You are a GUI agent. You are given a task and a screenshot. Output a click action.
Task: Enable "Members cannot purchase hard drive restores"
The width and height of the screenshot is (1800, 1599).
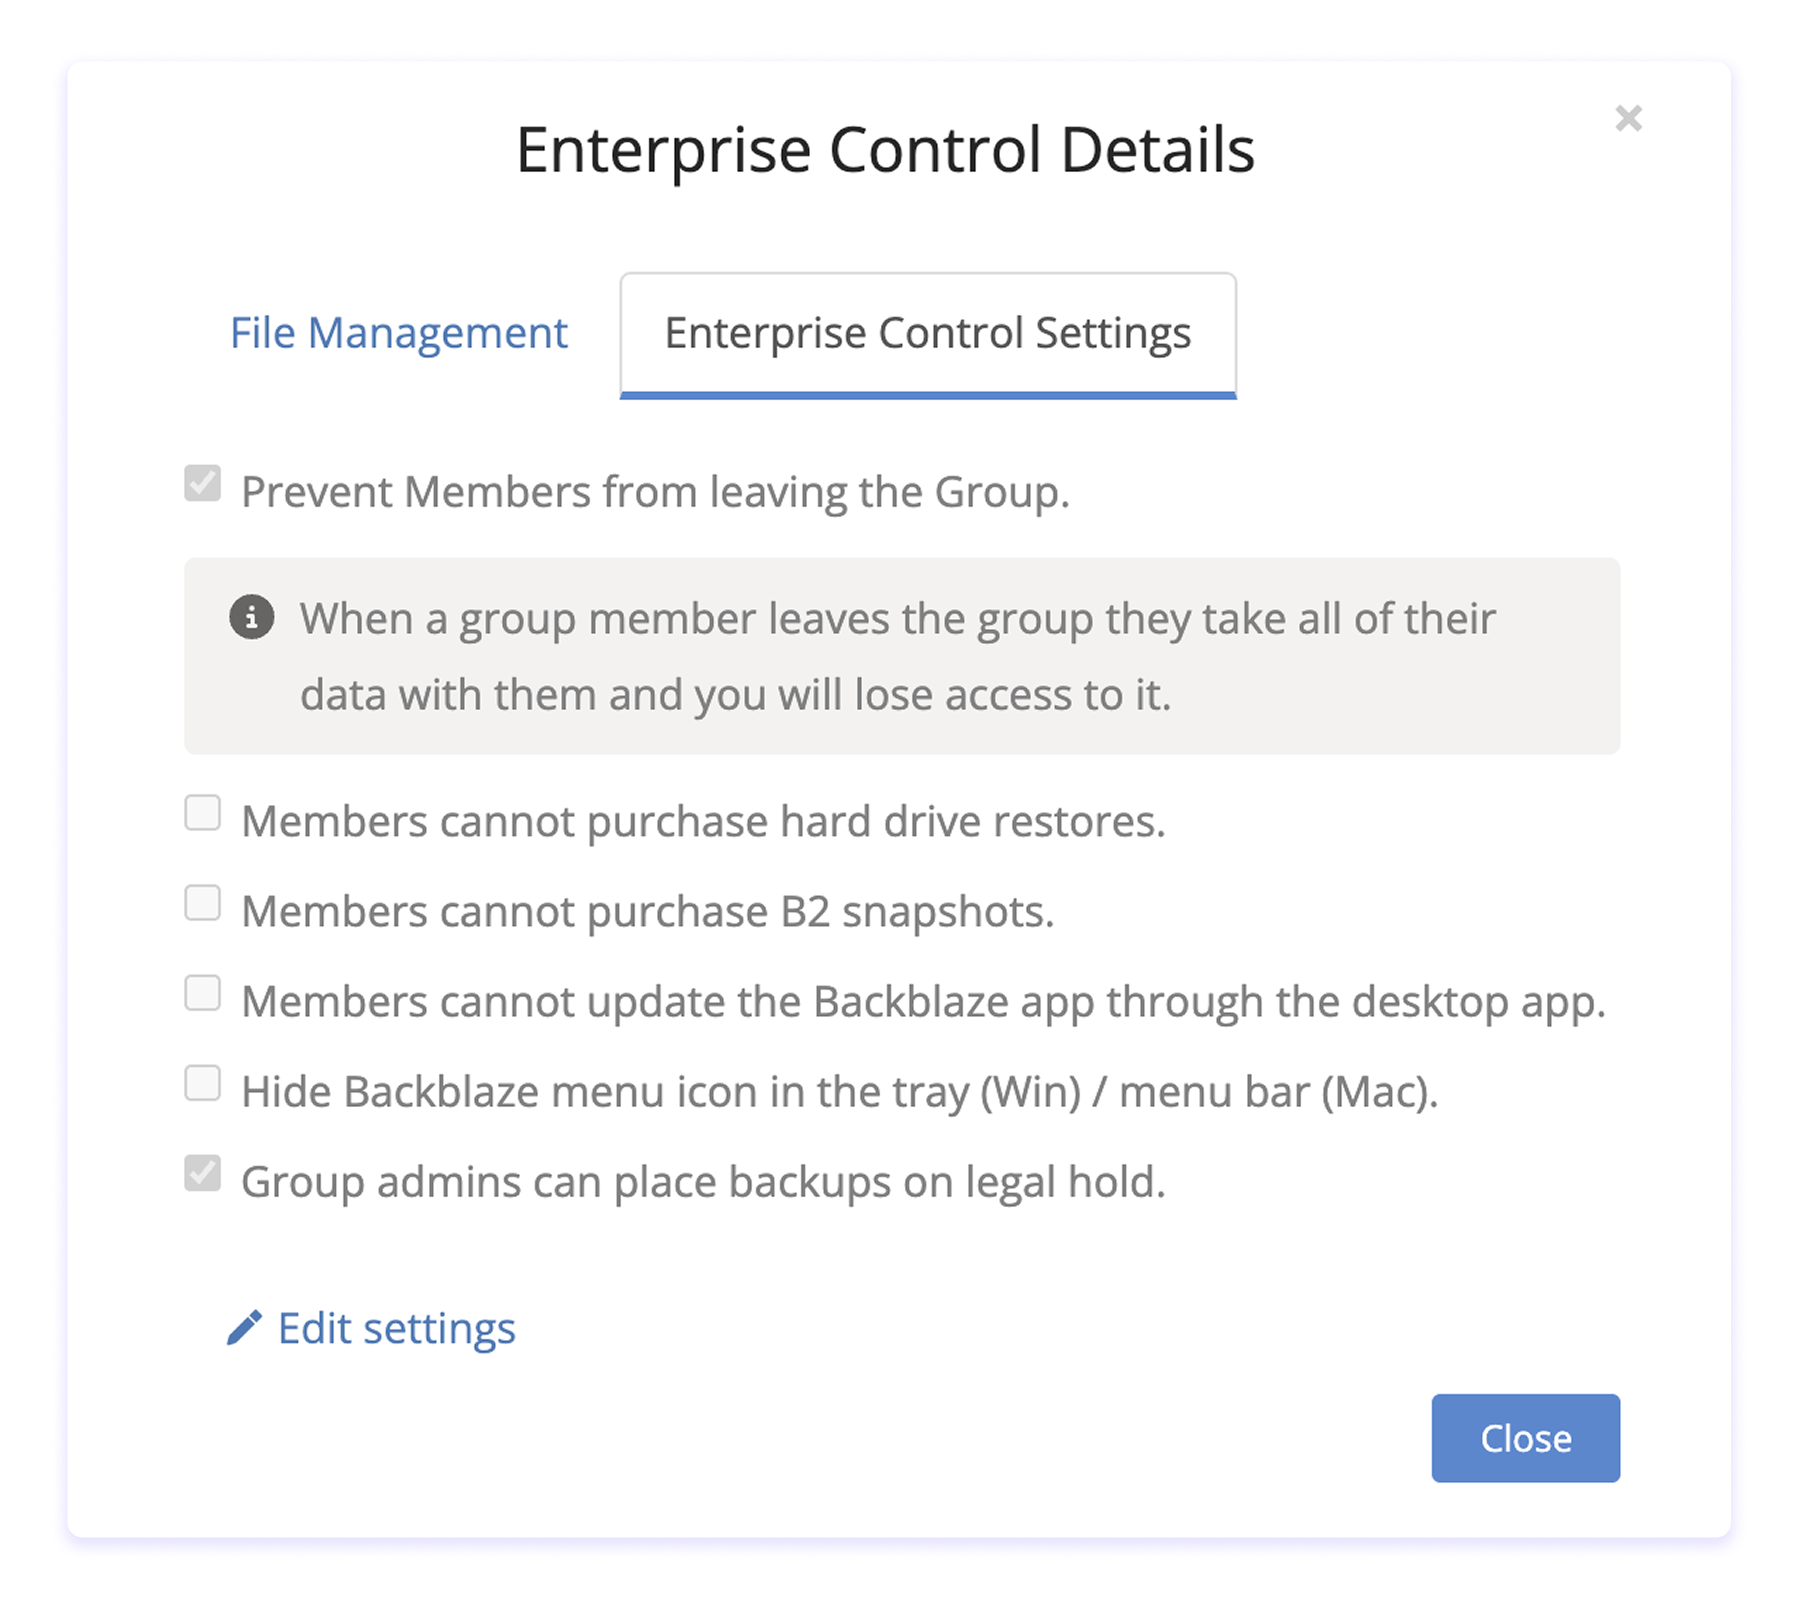pos(203,815)
